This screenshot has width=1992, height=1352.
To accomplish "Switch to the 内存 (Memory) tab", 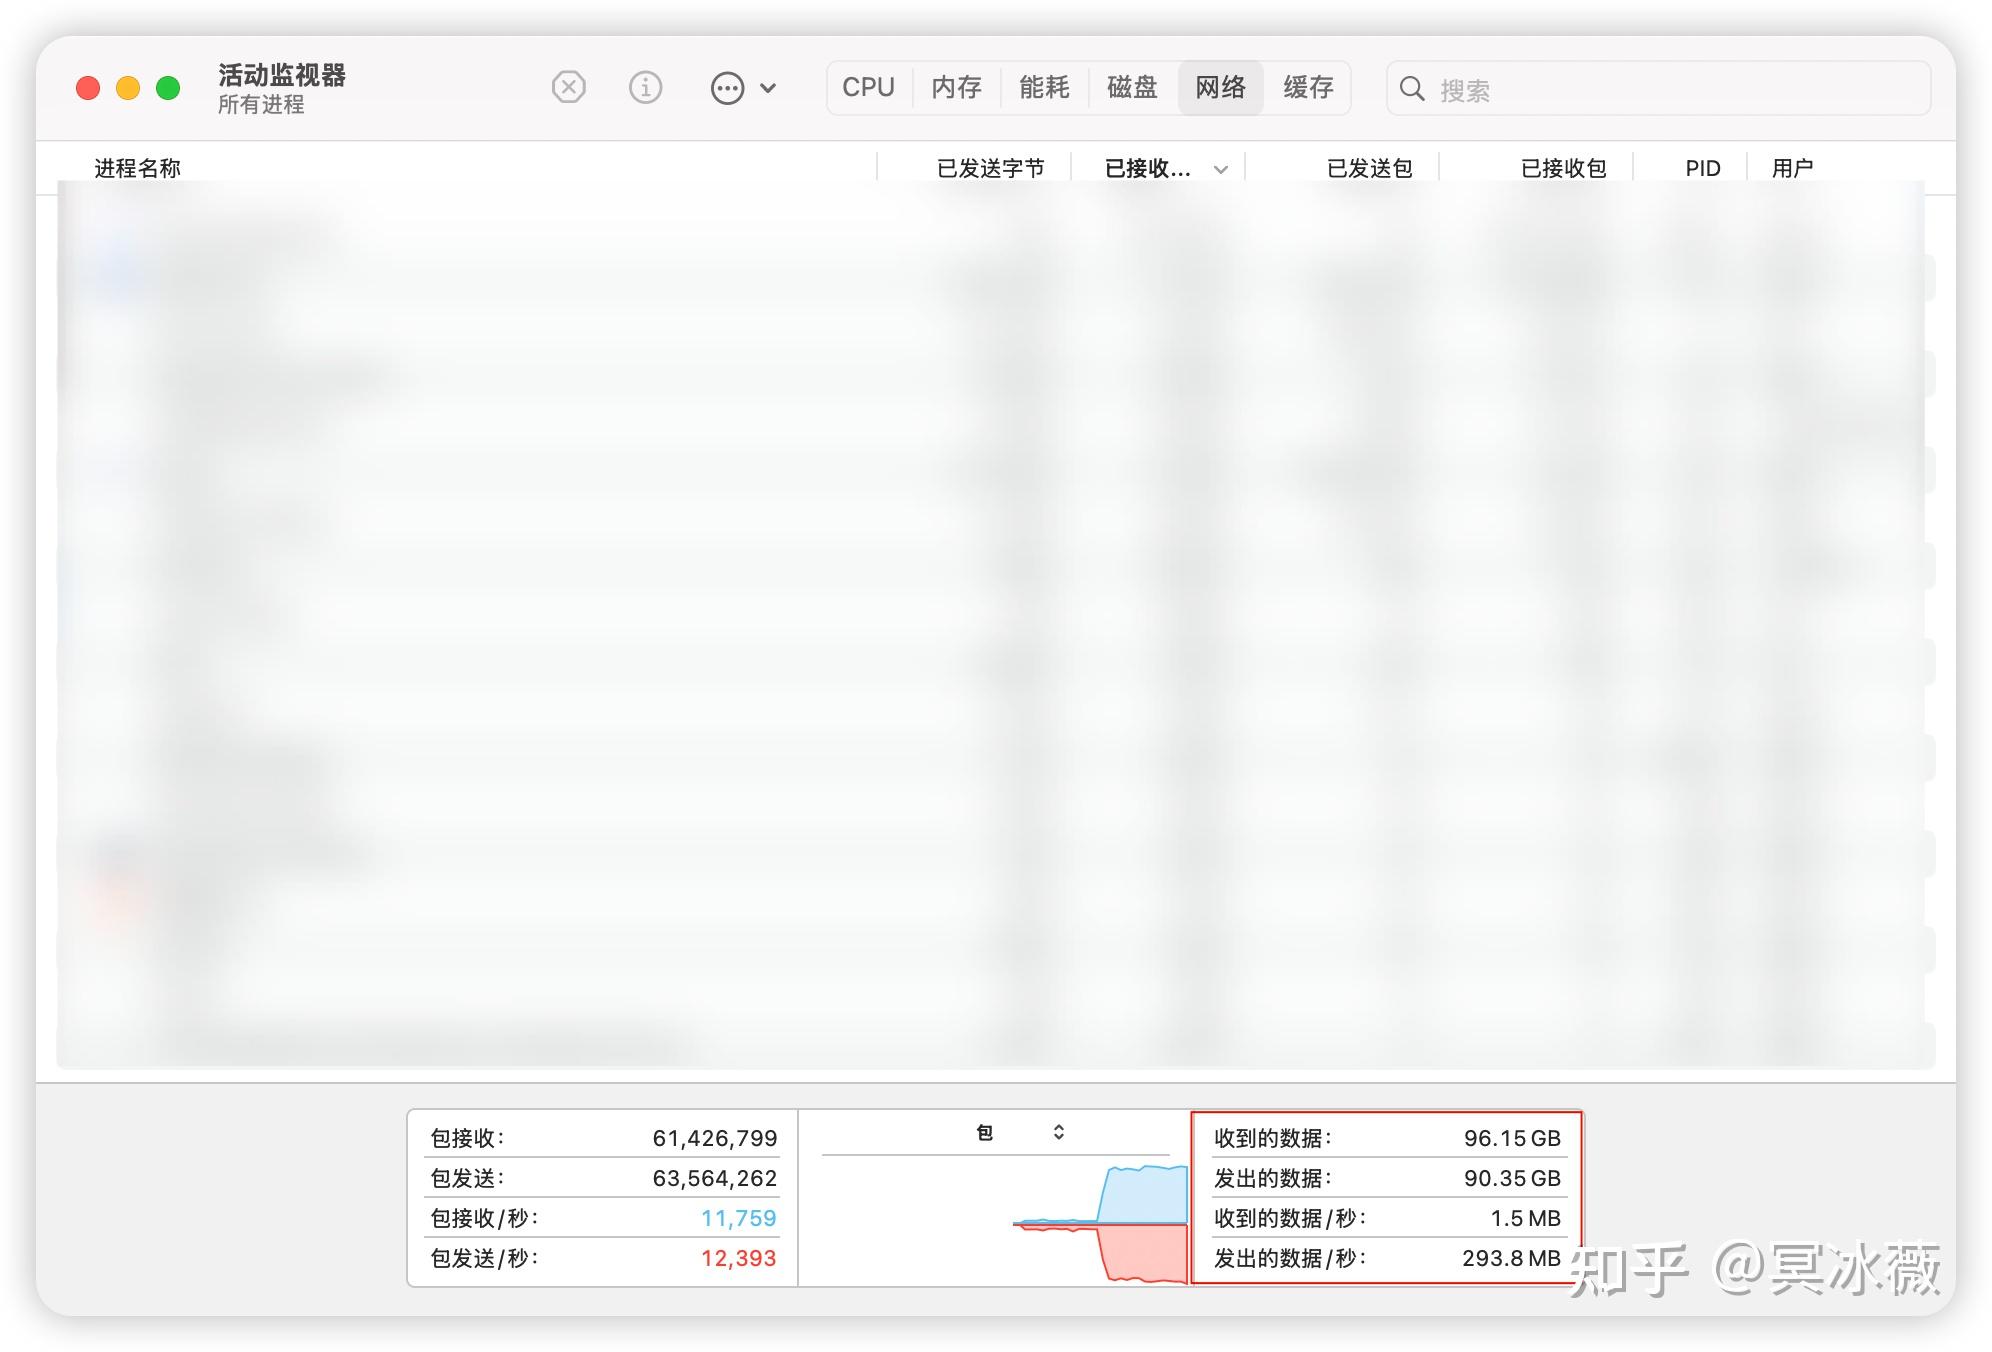I will (956, 88).
